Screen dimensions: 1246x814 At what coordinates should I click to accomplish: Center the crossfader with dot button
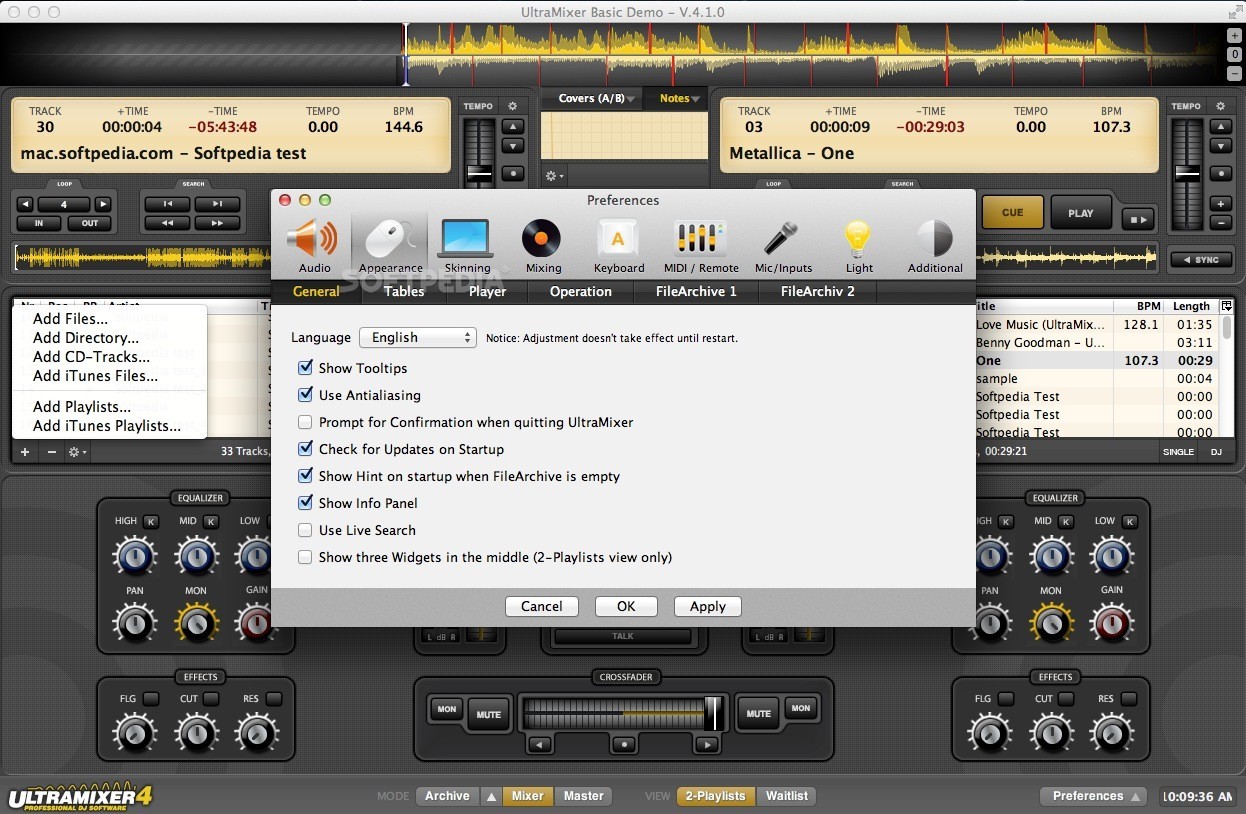624,744
